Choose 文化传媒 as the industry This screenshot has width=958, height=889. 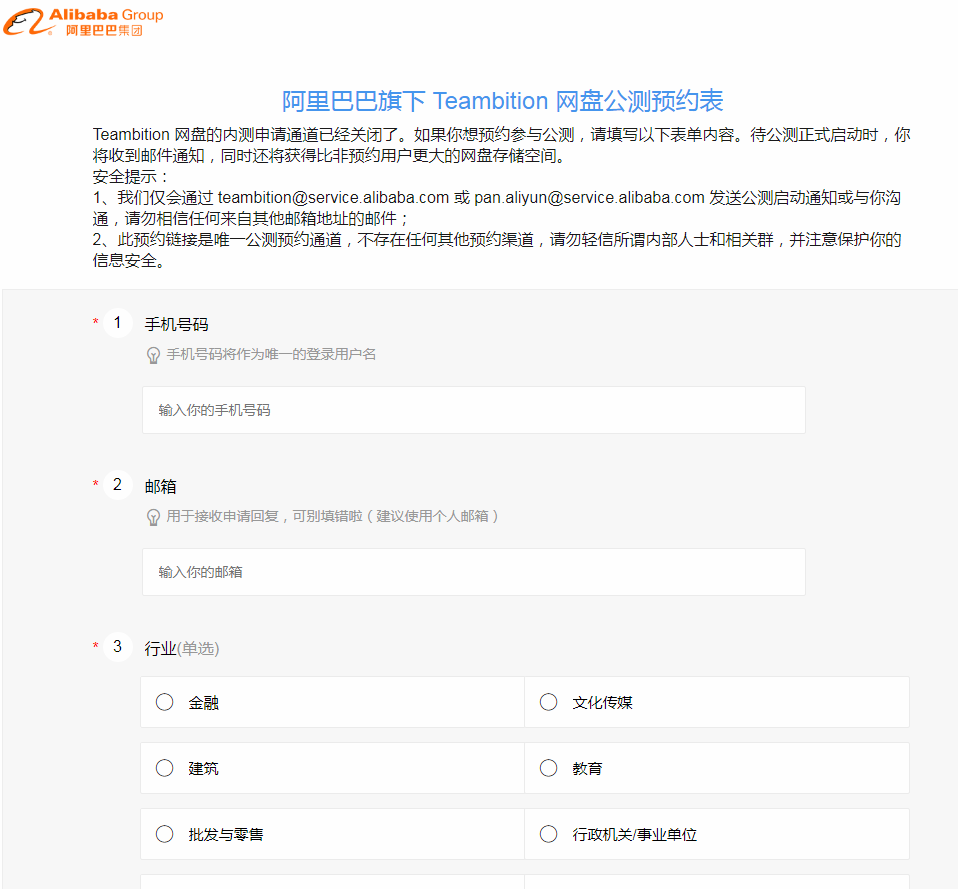coord(548,702)
